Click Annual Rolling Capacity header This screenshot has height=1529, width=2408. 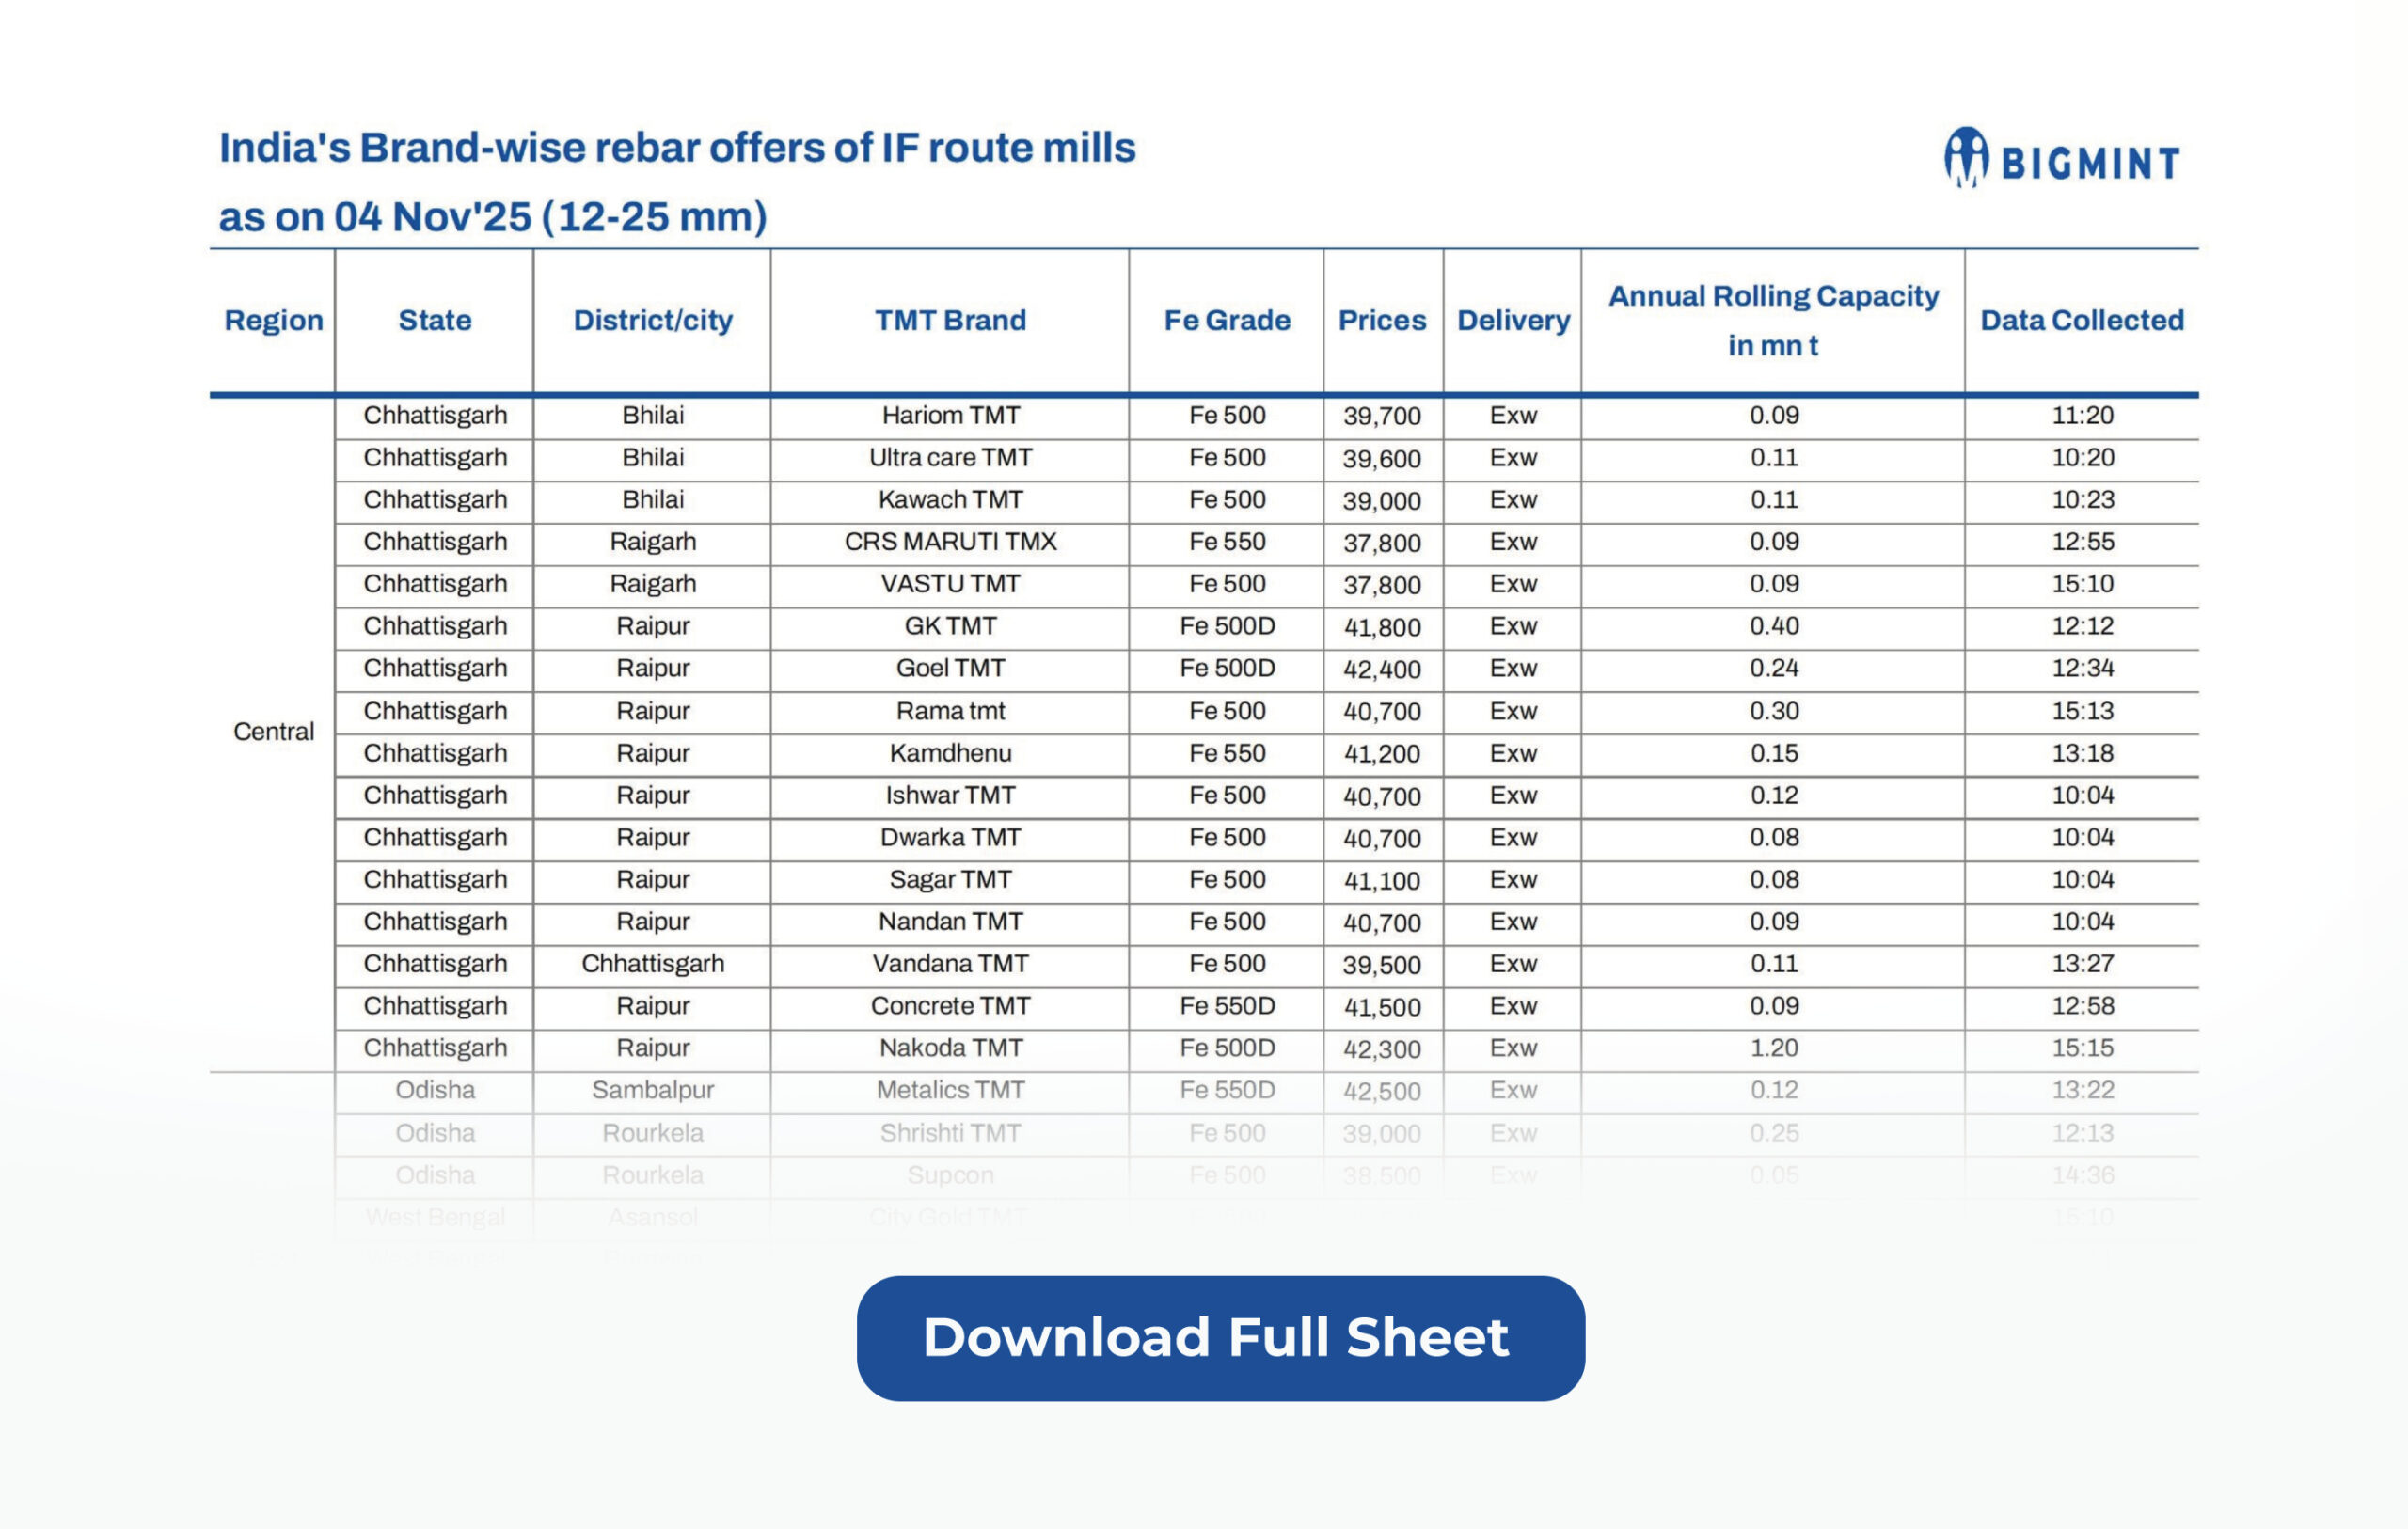click(x=1772, y=320)
